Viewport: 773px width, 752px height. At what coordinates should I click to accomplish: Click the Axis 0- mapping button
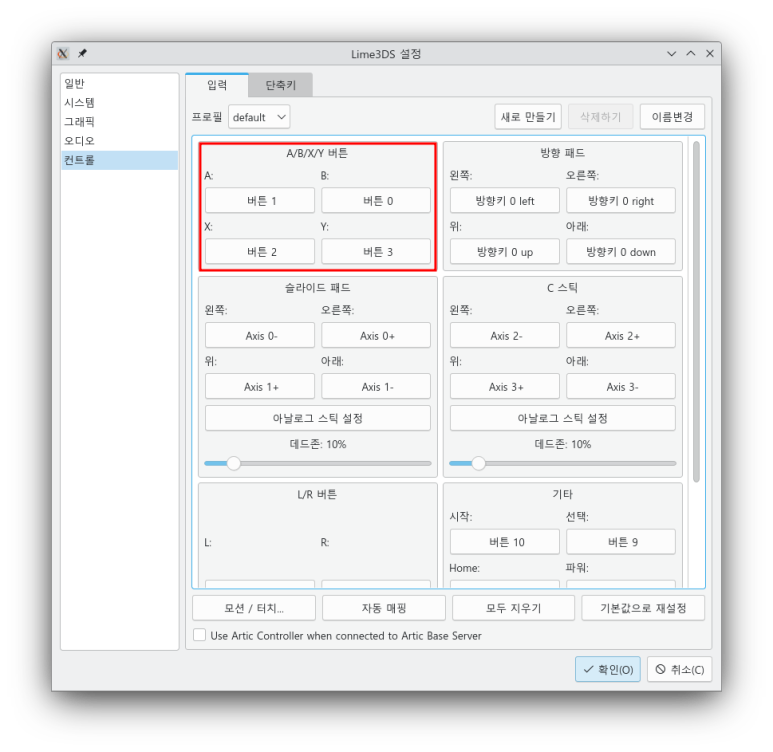[260, 336]
